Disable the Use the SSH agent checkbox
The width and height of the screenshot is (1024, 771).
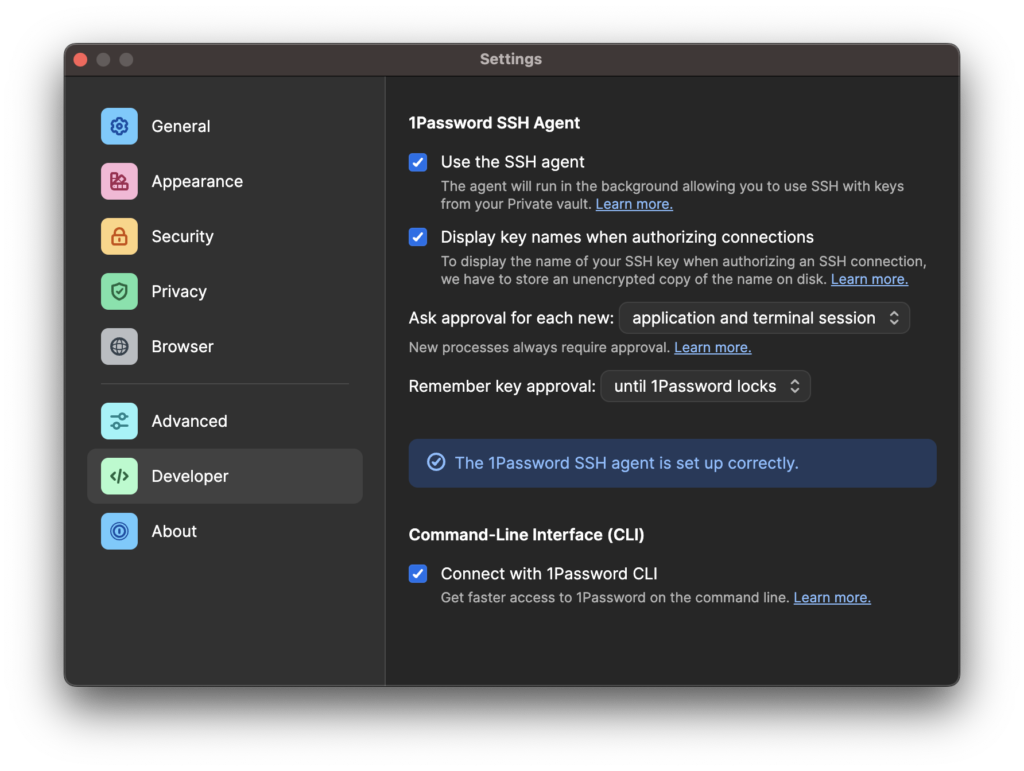pyautogui.click(x=418, y=162)
